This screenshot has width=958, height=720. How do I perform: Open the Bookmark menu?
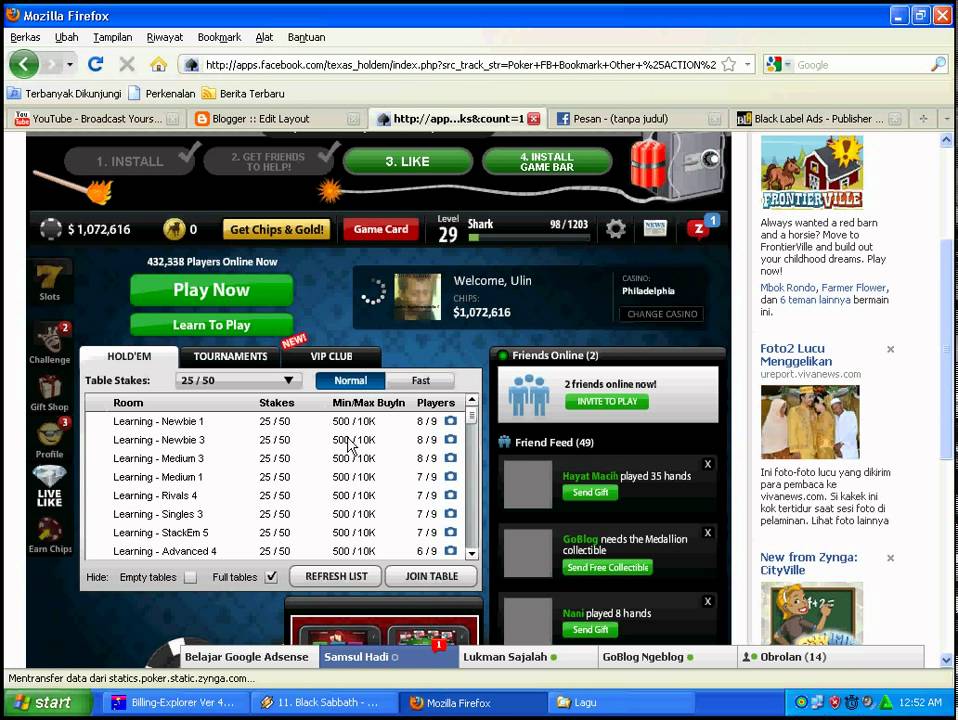point(219,37)
